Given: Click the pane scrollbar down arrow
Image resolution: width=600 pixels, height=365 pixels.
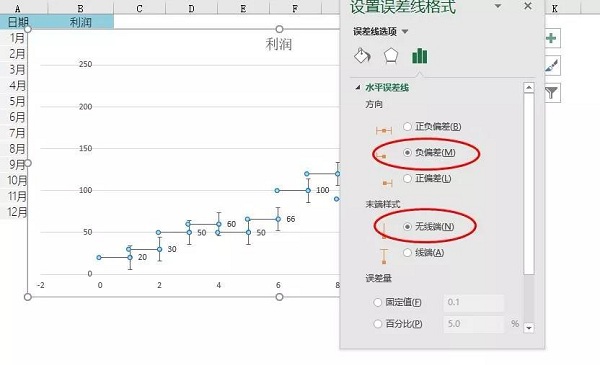Looking at the screenshot, I should tap(529, 328).
